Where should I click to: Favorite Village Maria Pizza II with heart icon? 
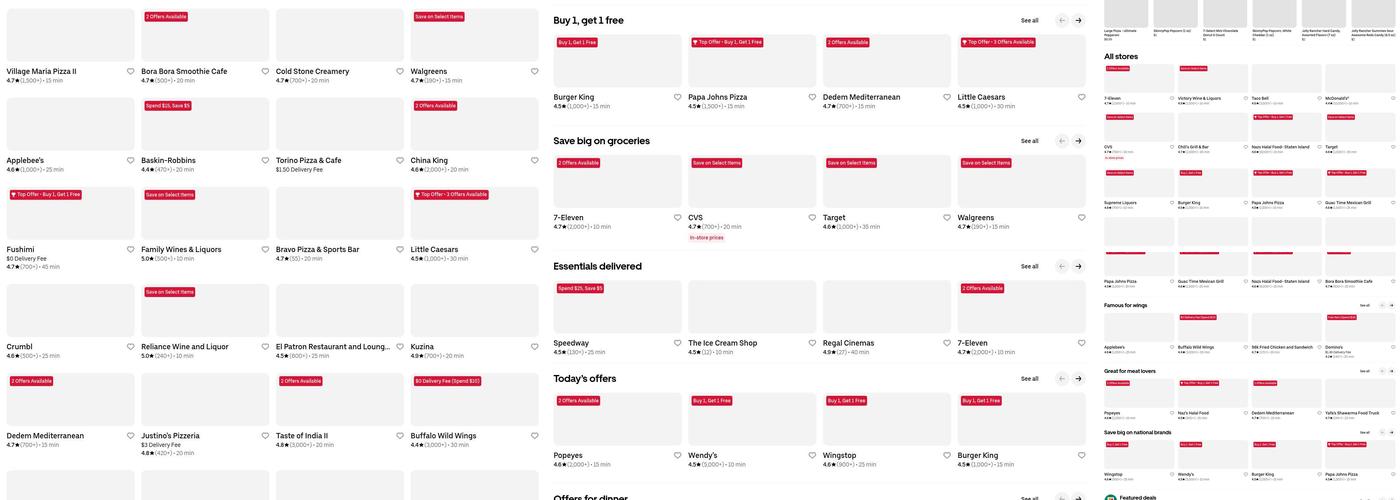pyautogui.click(x=130, y=72)
